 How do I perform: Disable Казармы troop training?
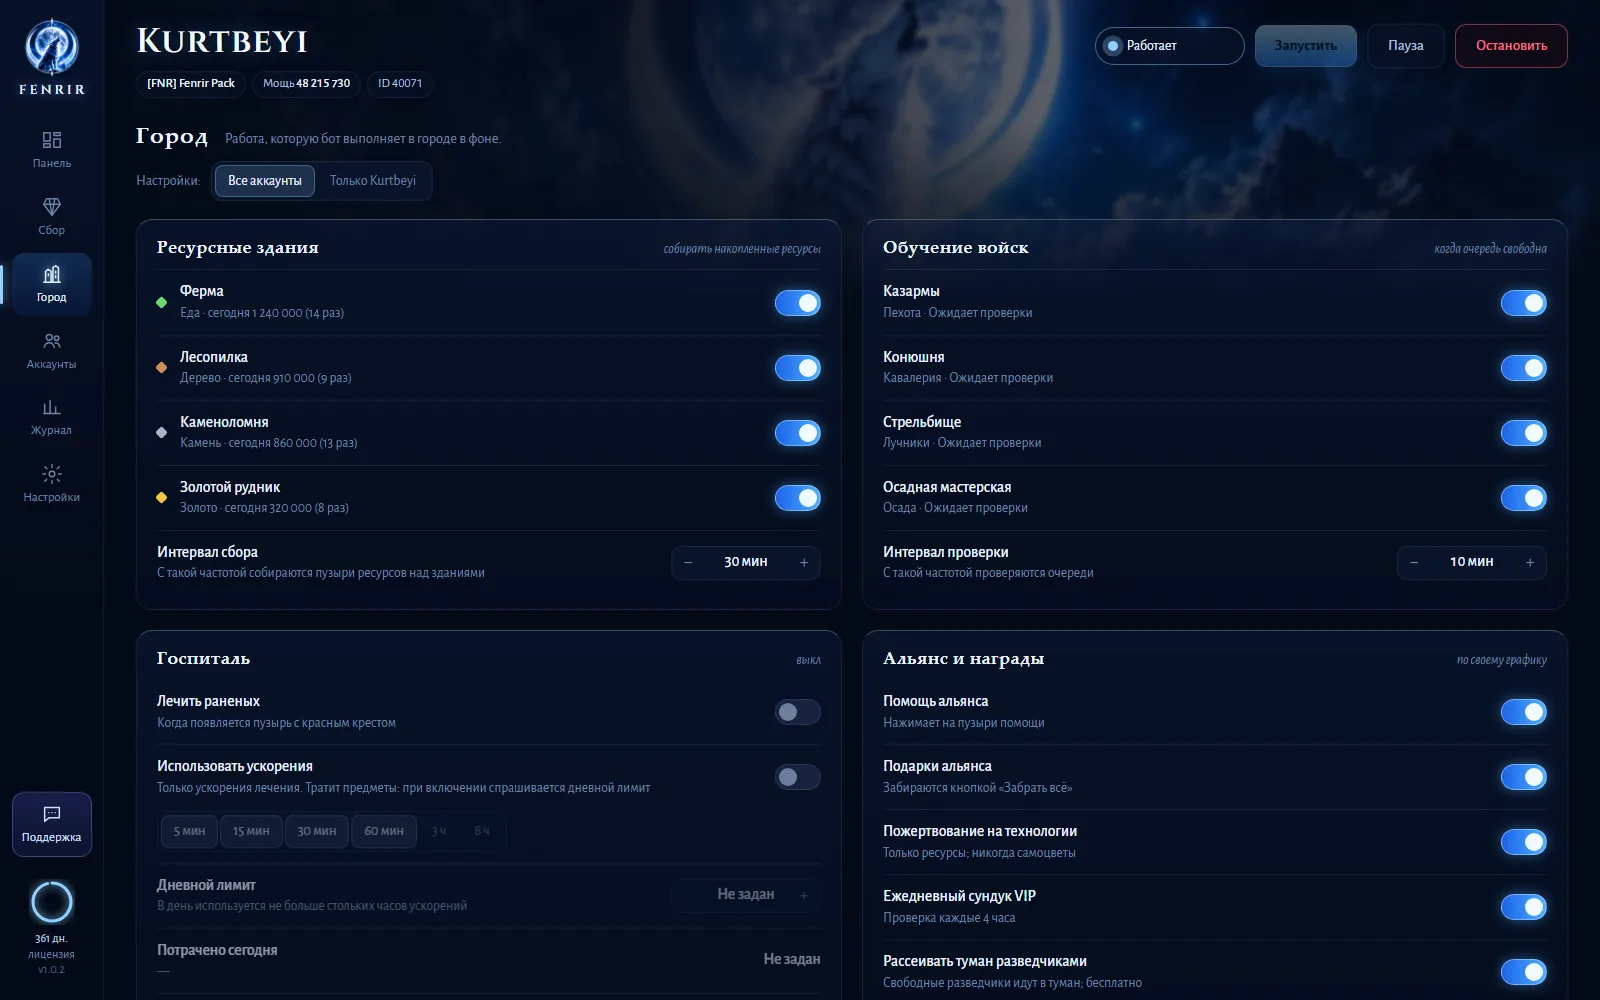[x=1524, y=303]
